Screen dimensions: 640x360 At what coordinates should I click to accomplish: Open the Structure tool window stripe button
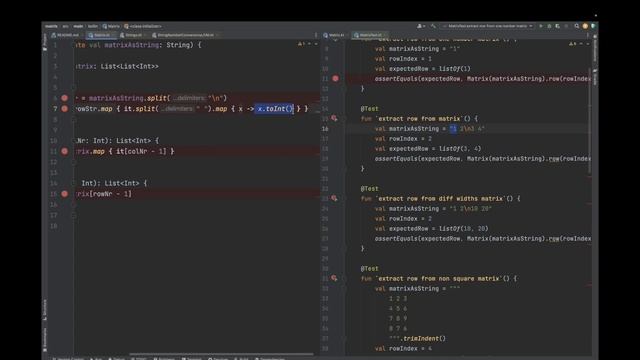45,310
